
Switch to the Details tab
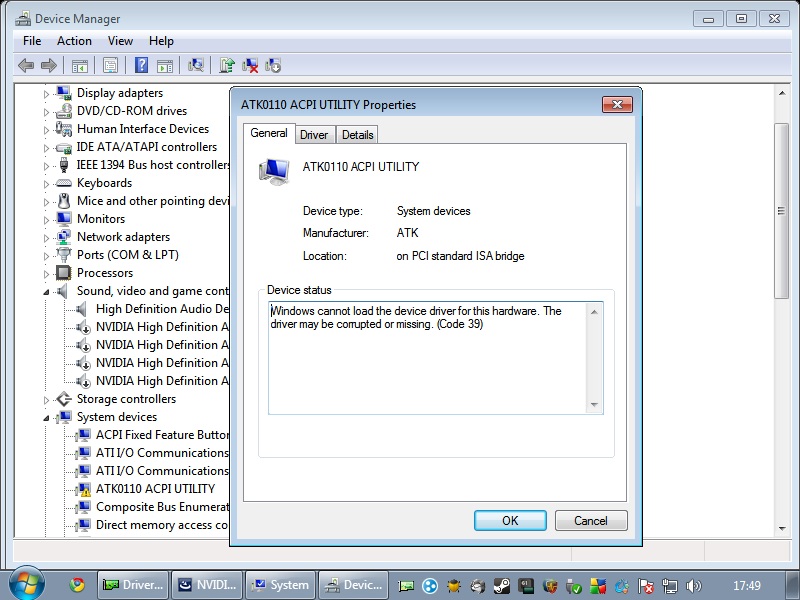(x=357, y=135)
